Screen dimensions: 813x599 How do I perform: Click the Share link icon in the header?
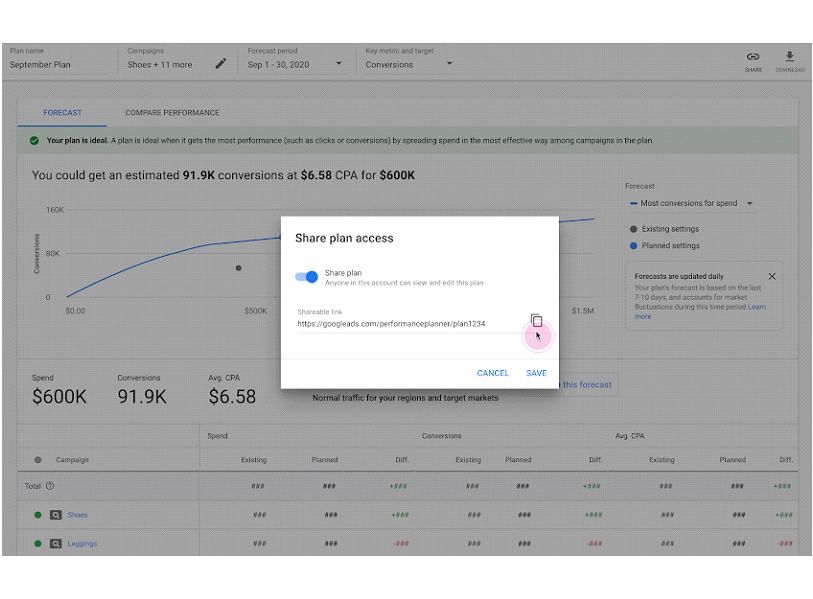tap(753, 57)
